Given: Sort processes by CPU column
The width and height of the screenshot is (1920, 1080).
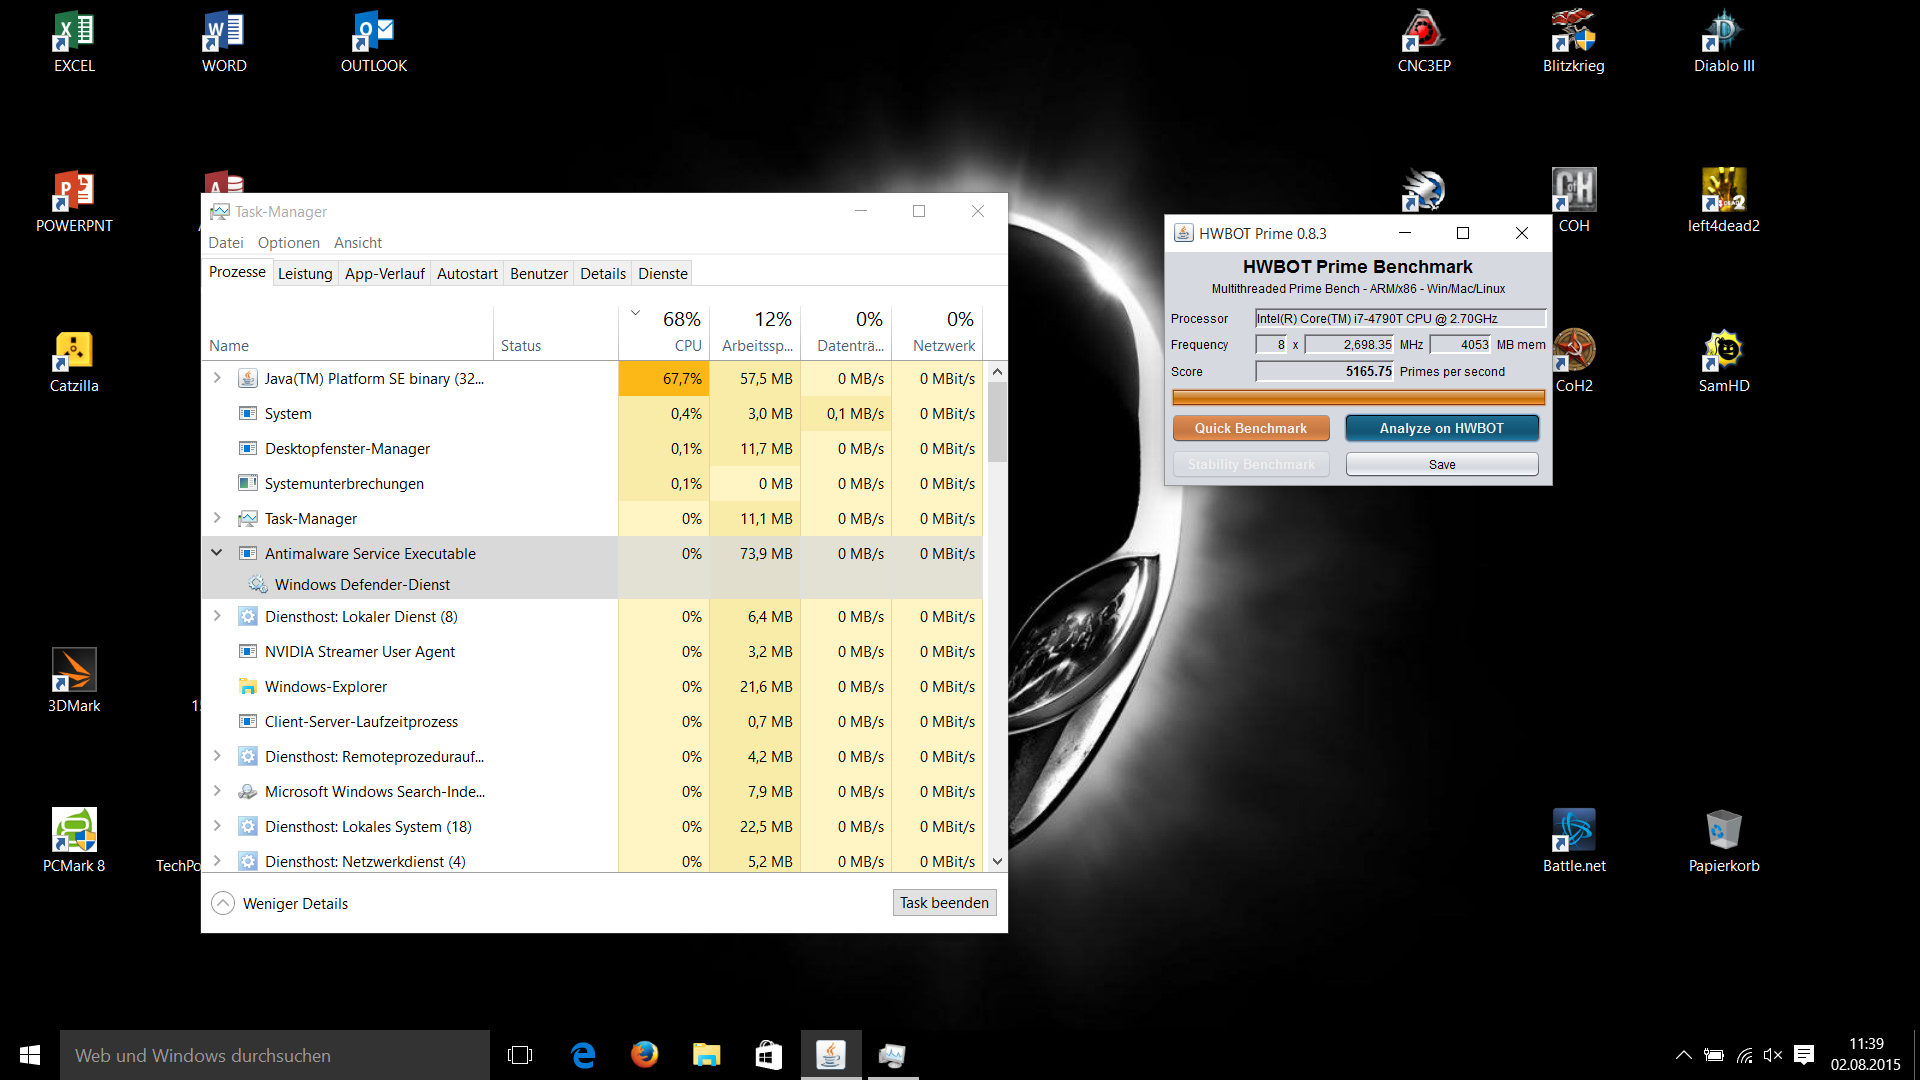Looking at the screenshot, I should (664, 332).
